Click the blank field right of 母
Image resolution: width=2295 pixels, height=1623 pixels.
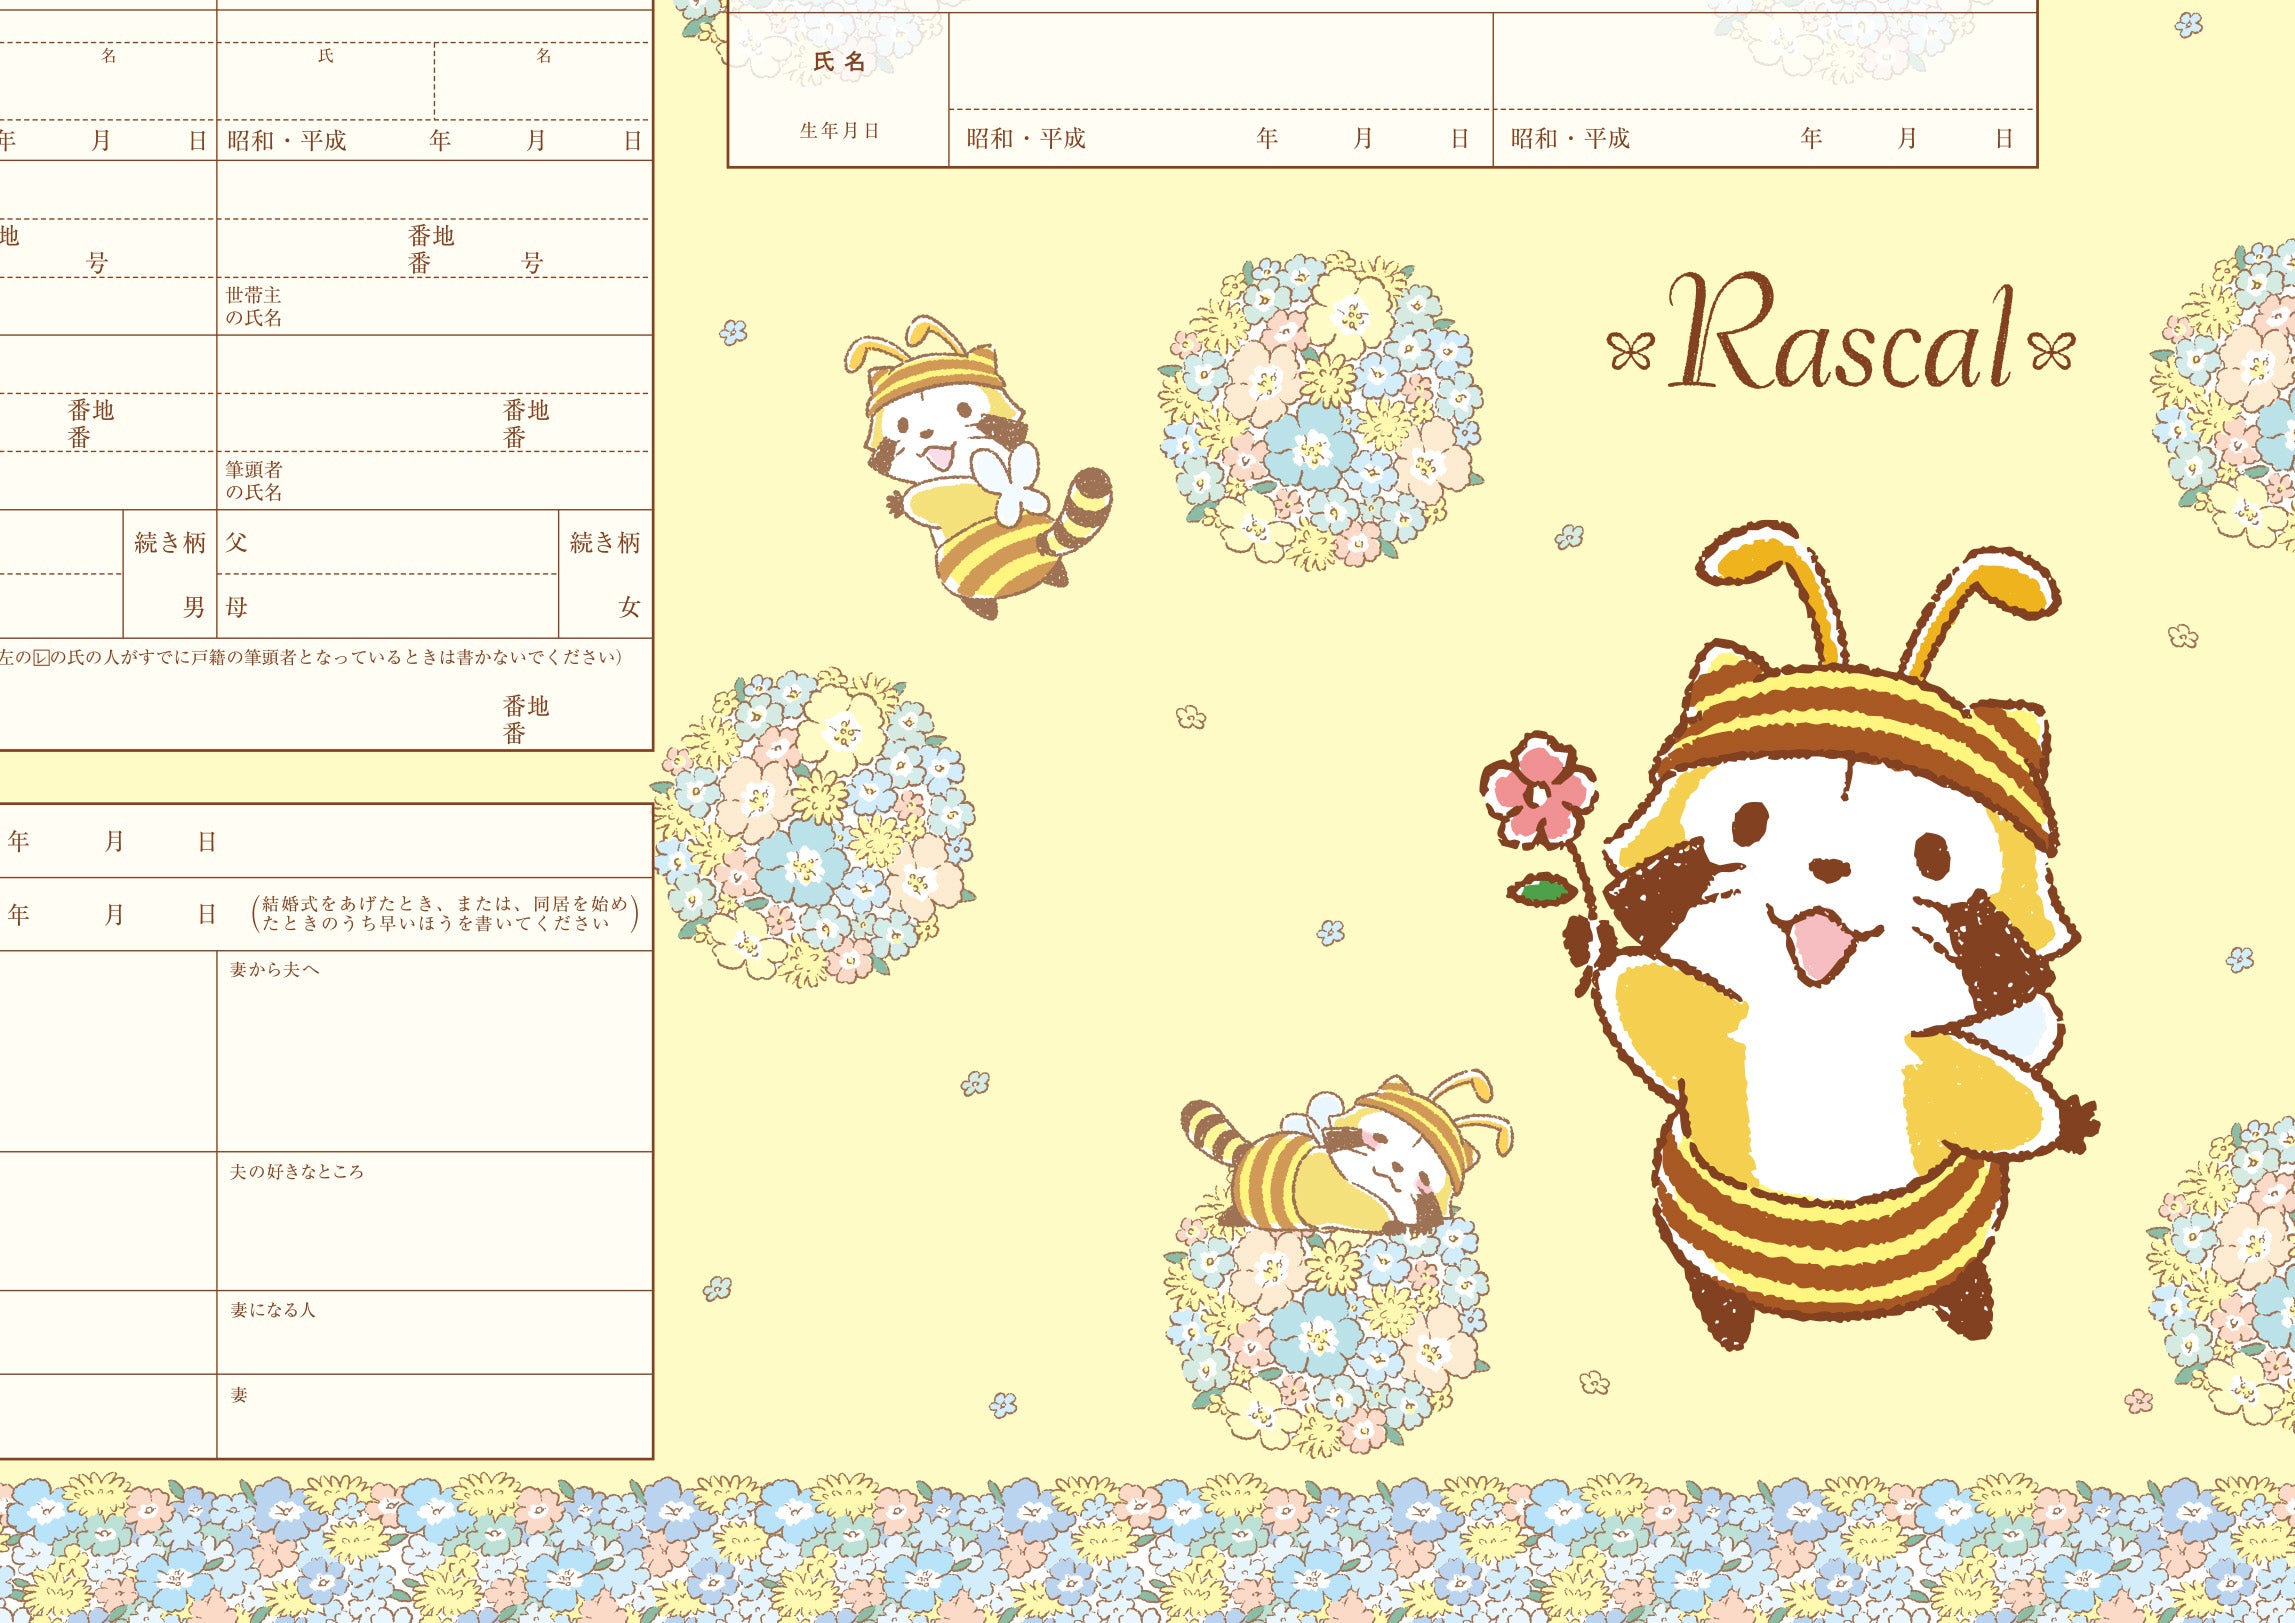(403, 607)
